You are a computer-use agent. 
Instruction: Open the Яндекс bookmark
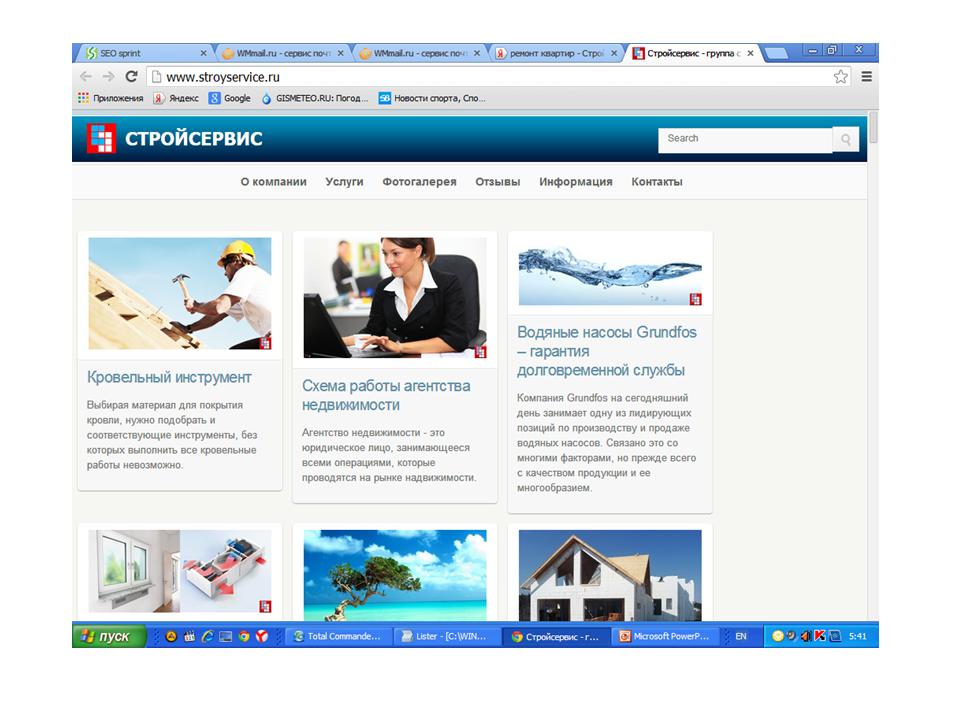[176, 98]
